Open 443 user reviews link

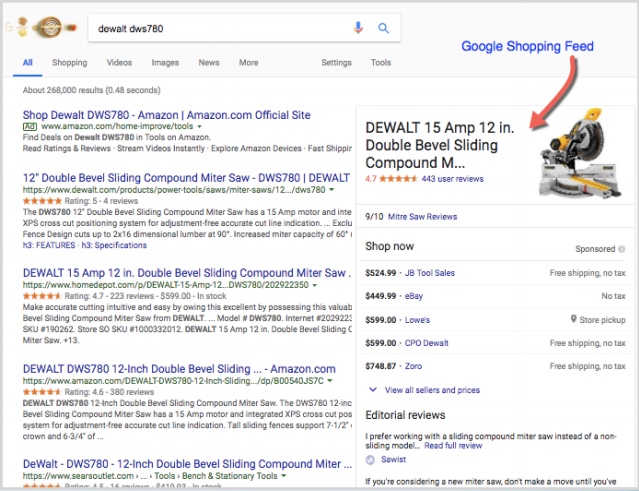(x=452, y=178)
